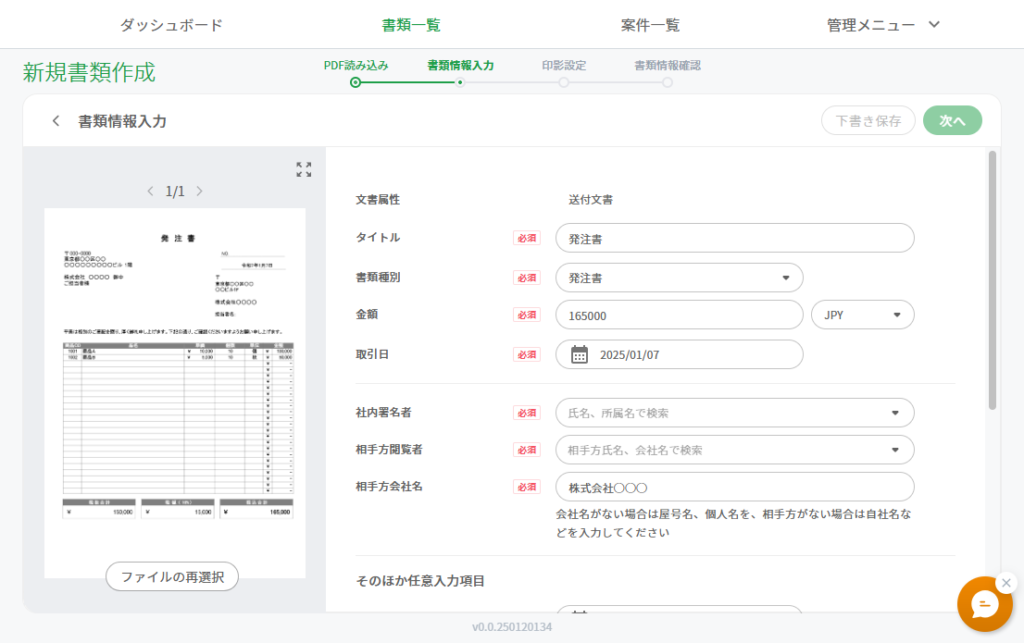Go to next PDF page arrow
Image resolution: width=1024 pixels, height=643 pixels.
200,191
